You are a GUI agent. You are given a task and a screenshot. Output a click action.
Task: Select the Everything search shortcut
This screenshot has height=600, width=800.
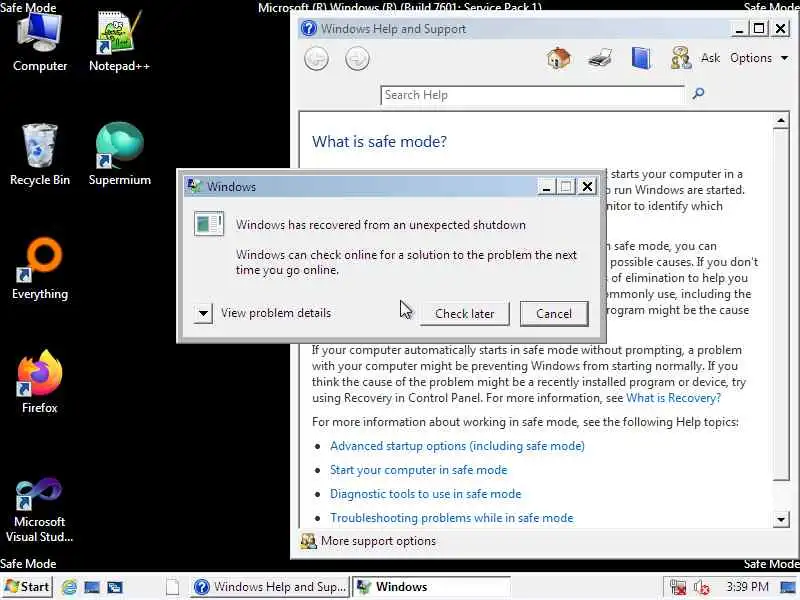(40, 269)
